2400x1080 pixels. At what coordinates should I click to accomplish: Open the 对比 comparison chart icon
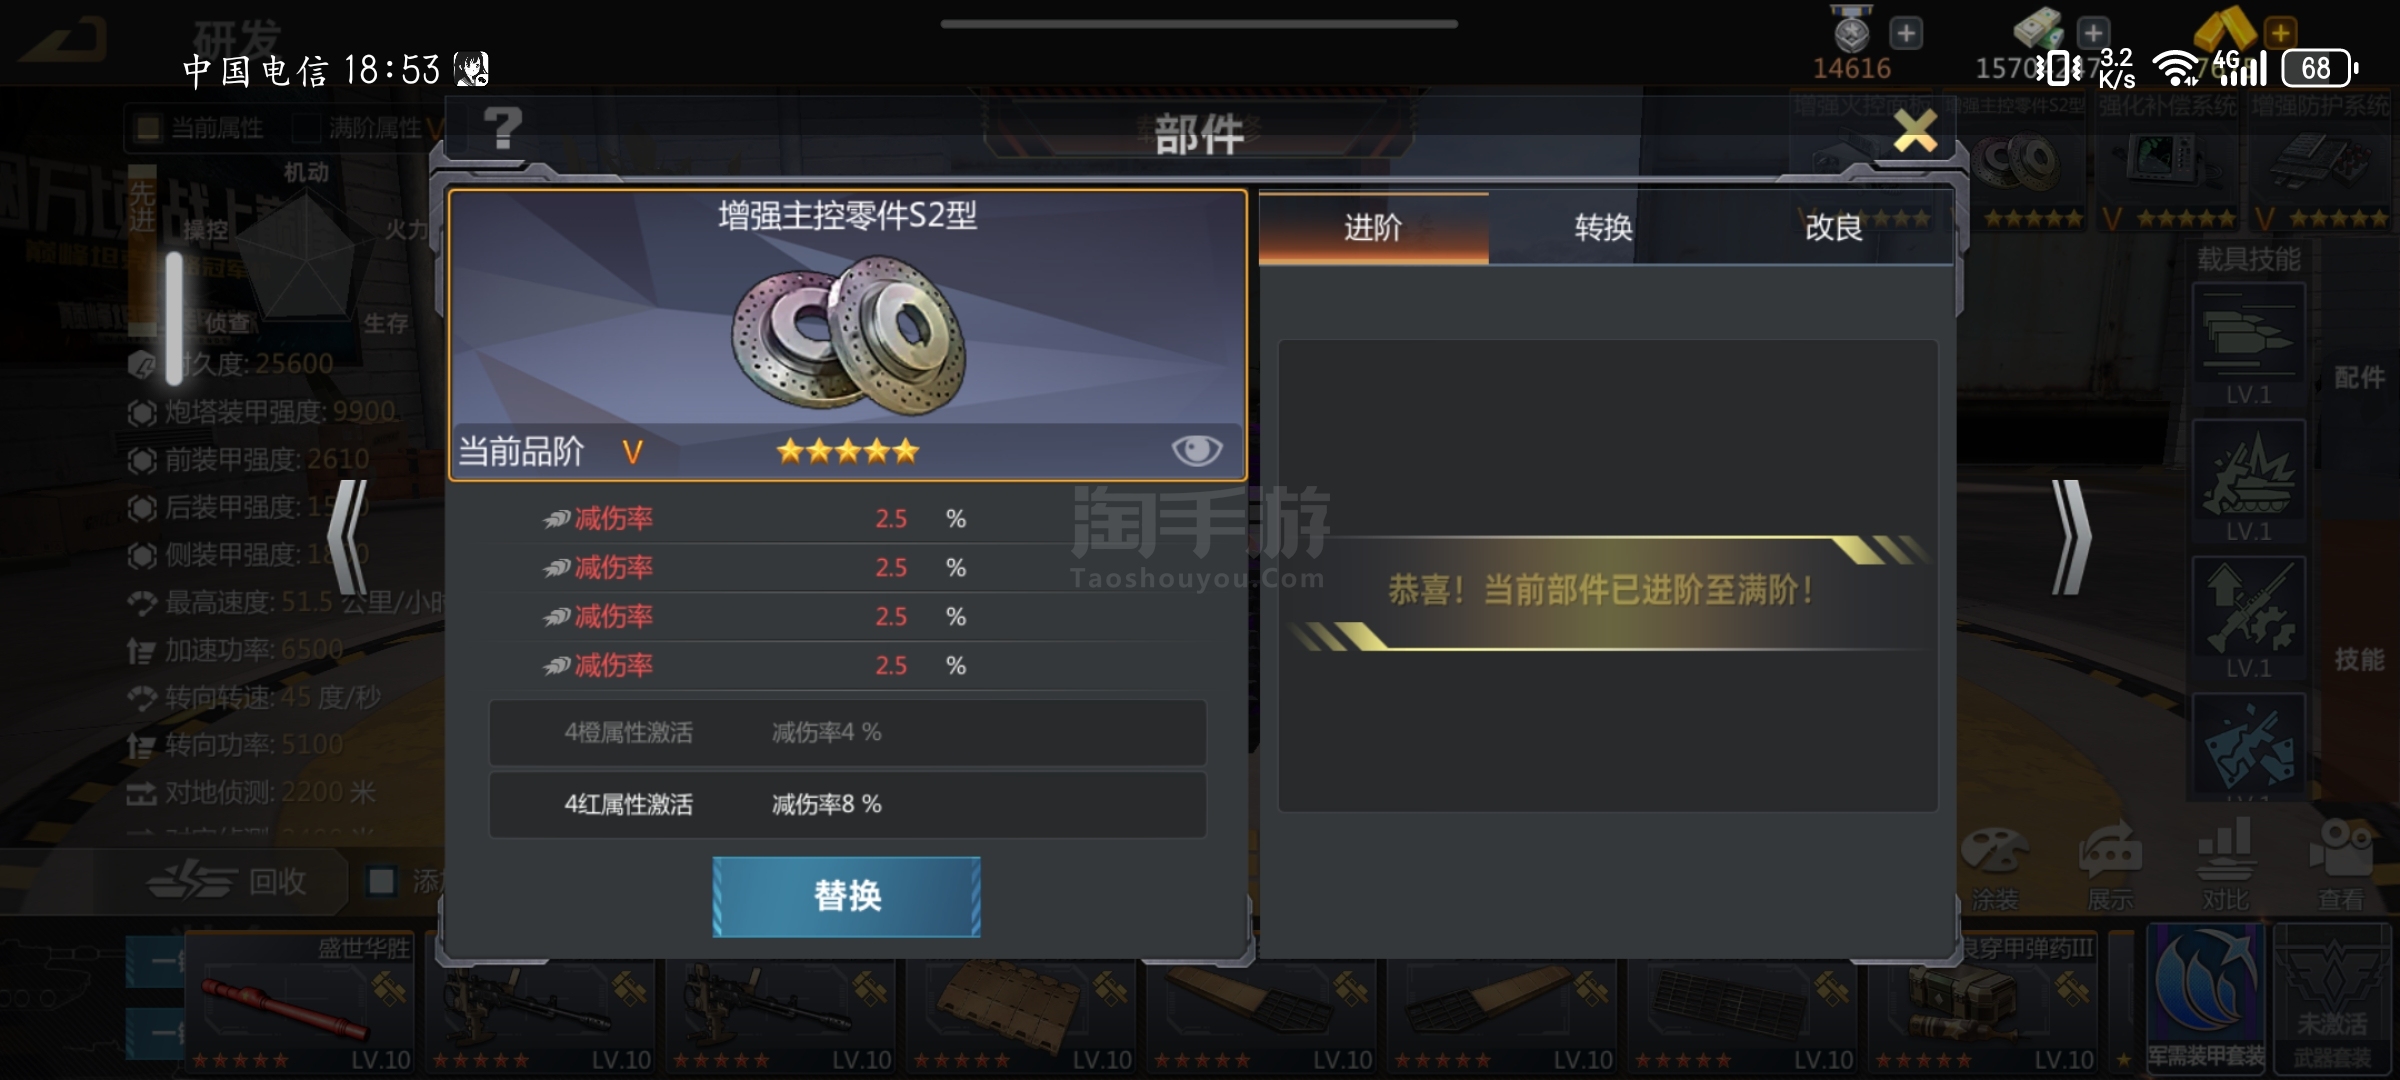click(2225, 867)
